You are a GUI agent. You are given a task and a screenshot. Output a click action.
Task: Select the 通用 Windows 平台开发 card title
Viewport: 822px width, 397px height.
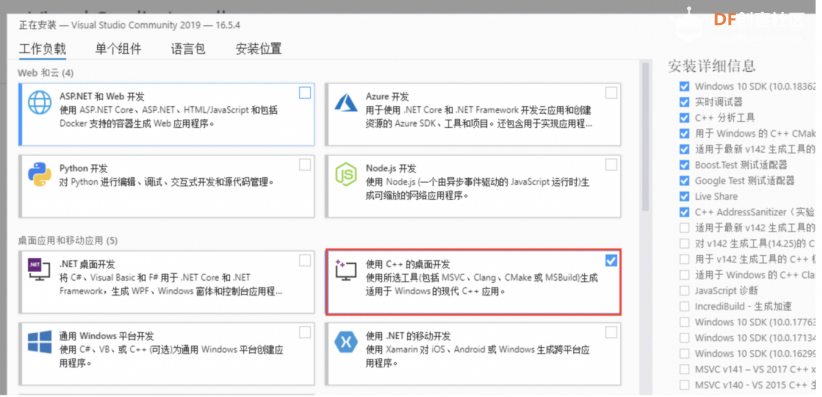tap(106, 336)
